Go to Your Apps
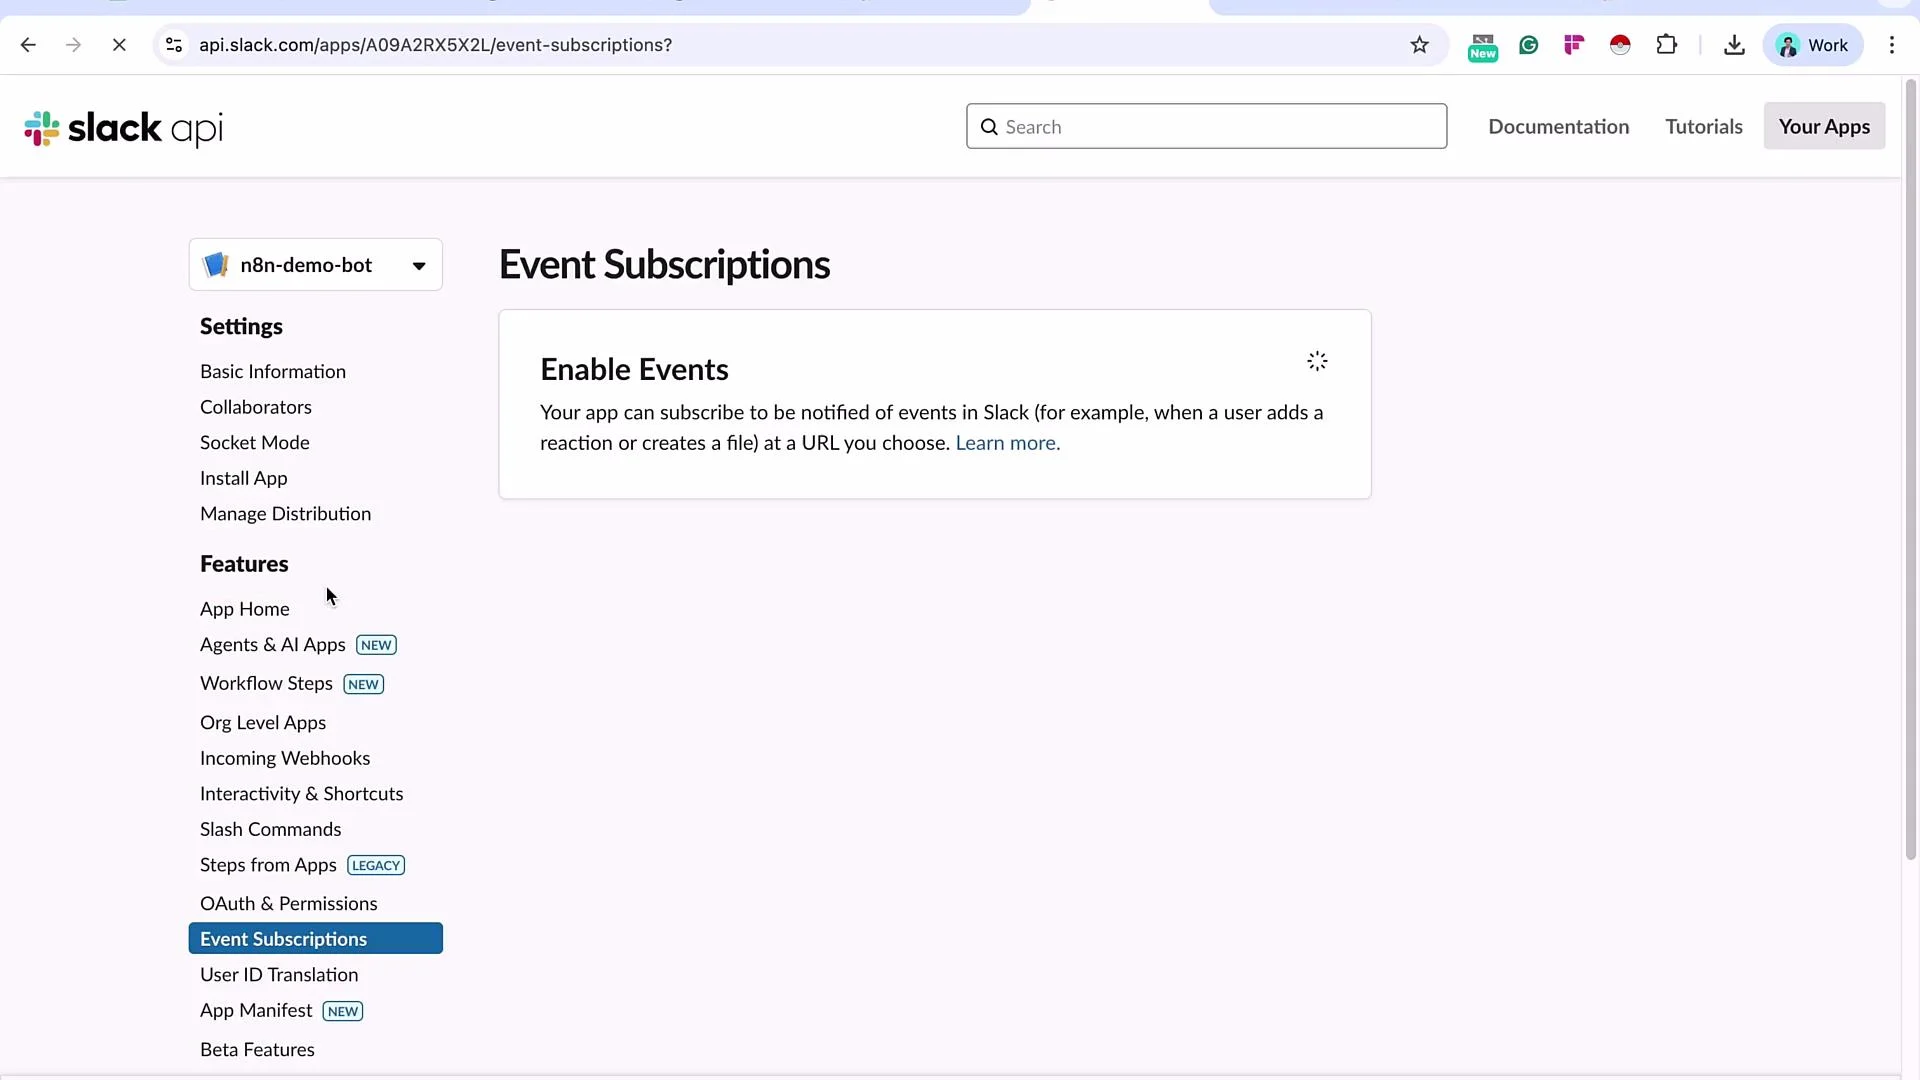 tap(1824, 127)
